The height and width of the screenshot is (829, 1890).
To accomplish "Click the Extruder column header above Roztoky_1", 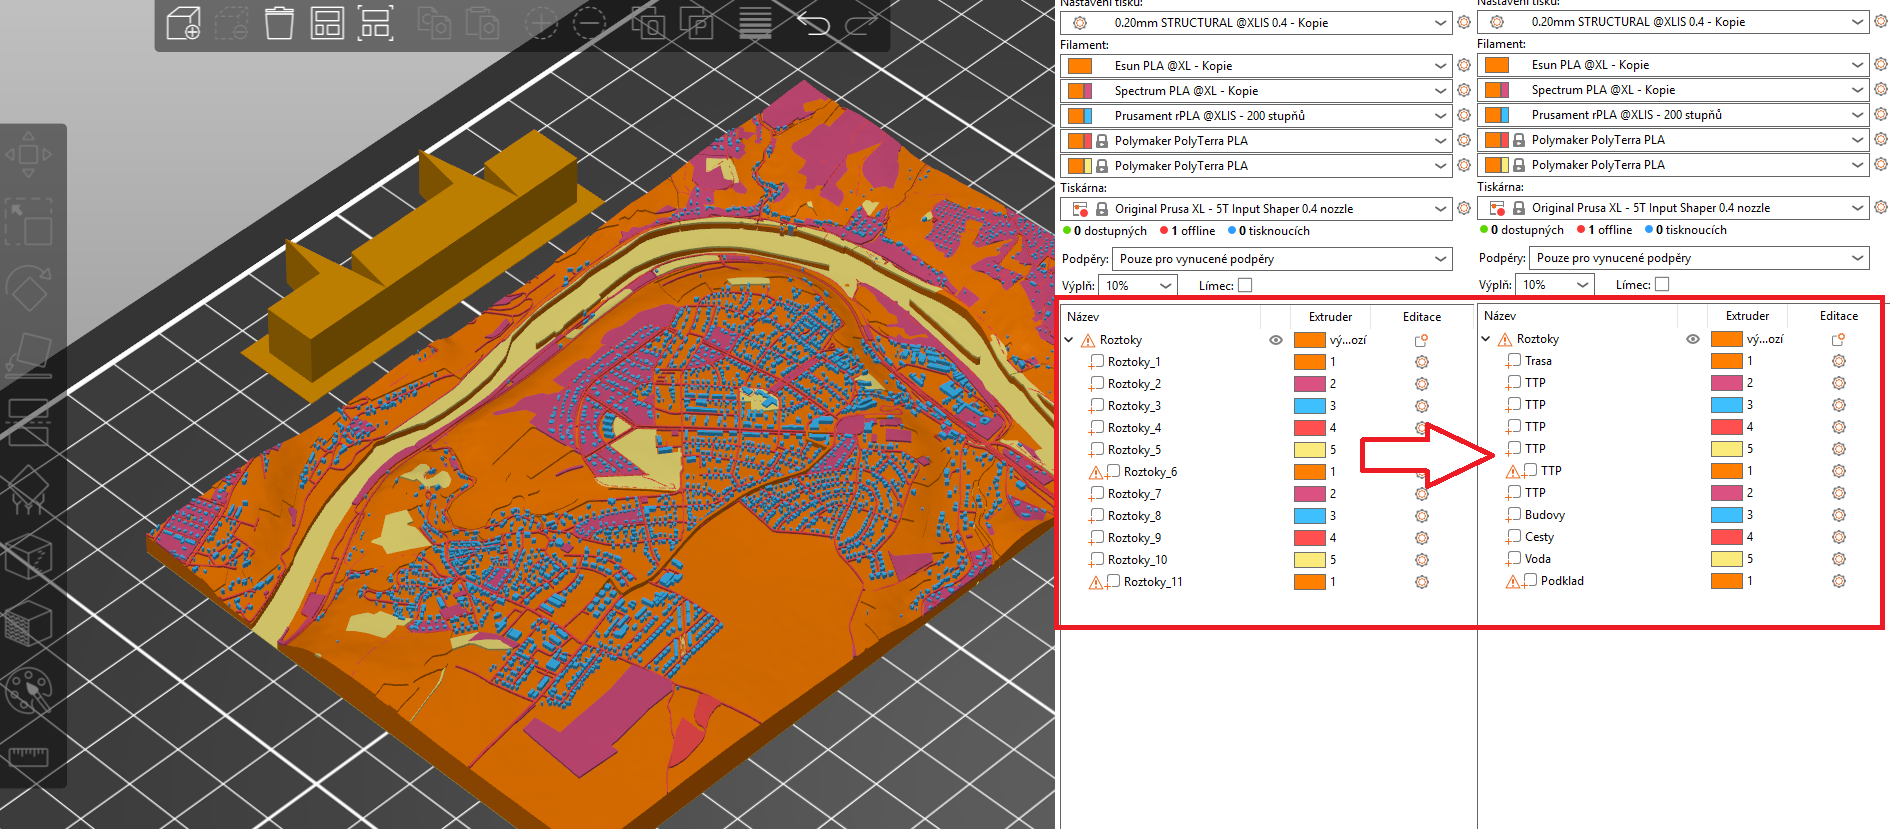I will tap(1330, 317).
